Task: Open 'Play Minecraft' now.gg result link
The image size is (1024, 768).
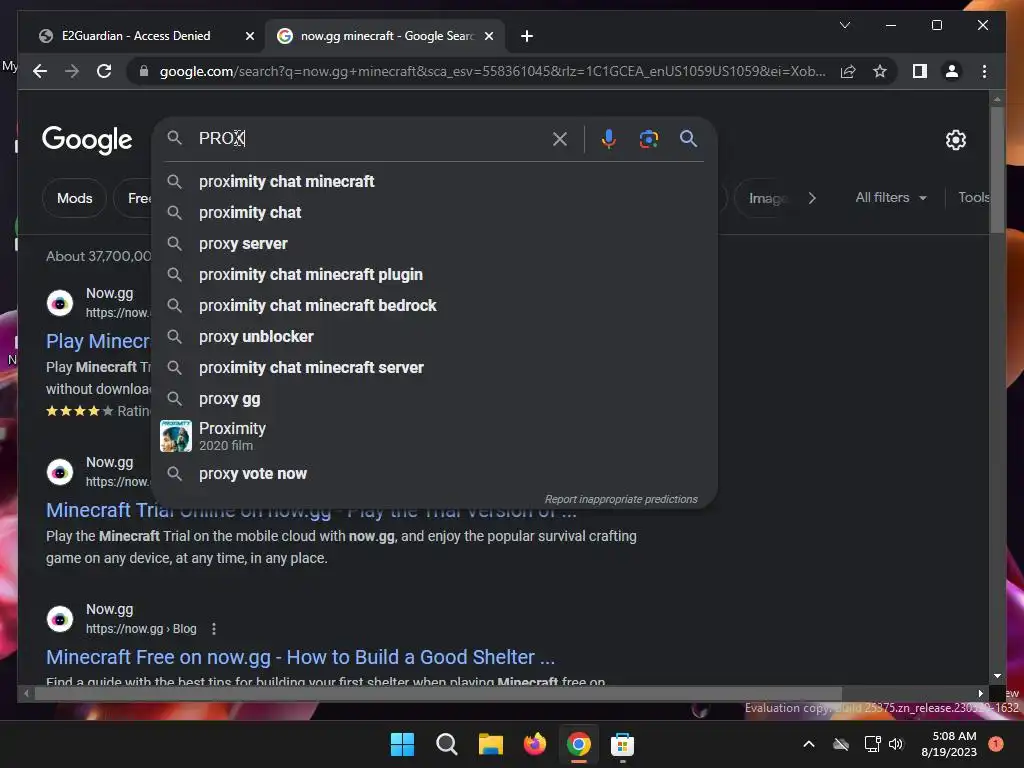Action: coord(98,341)
